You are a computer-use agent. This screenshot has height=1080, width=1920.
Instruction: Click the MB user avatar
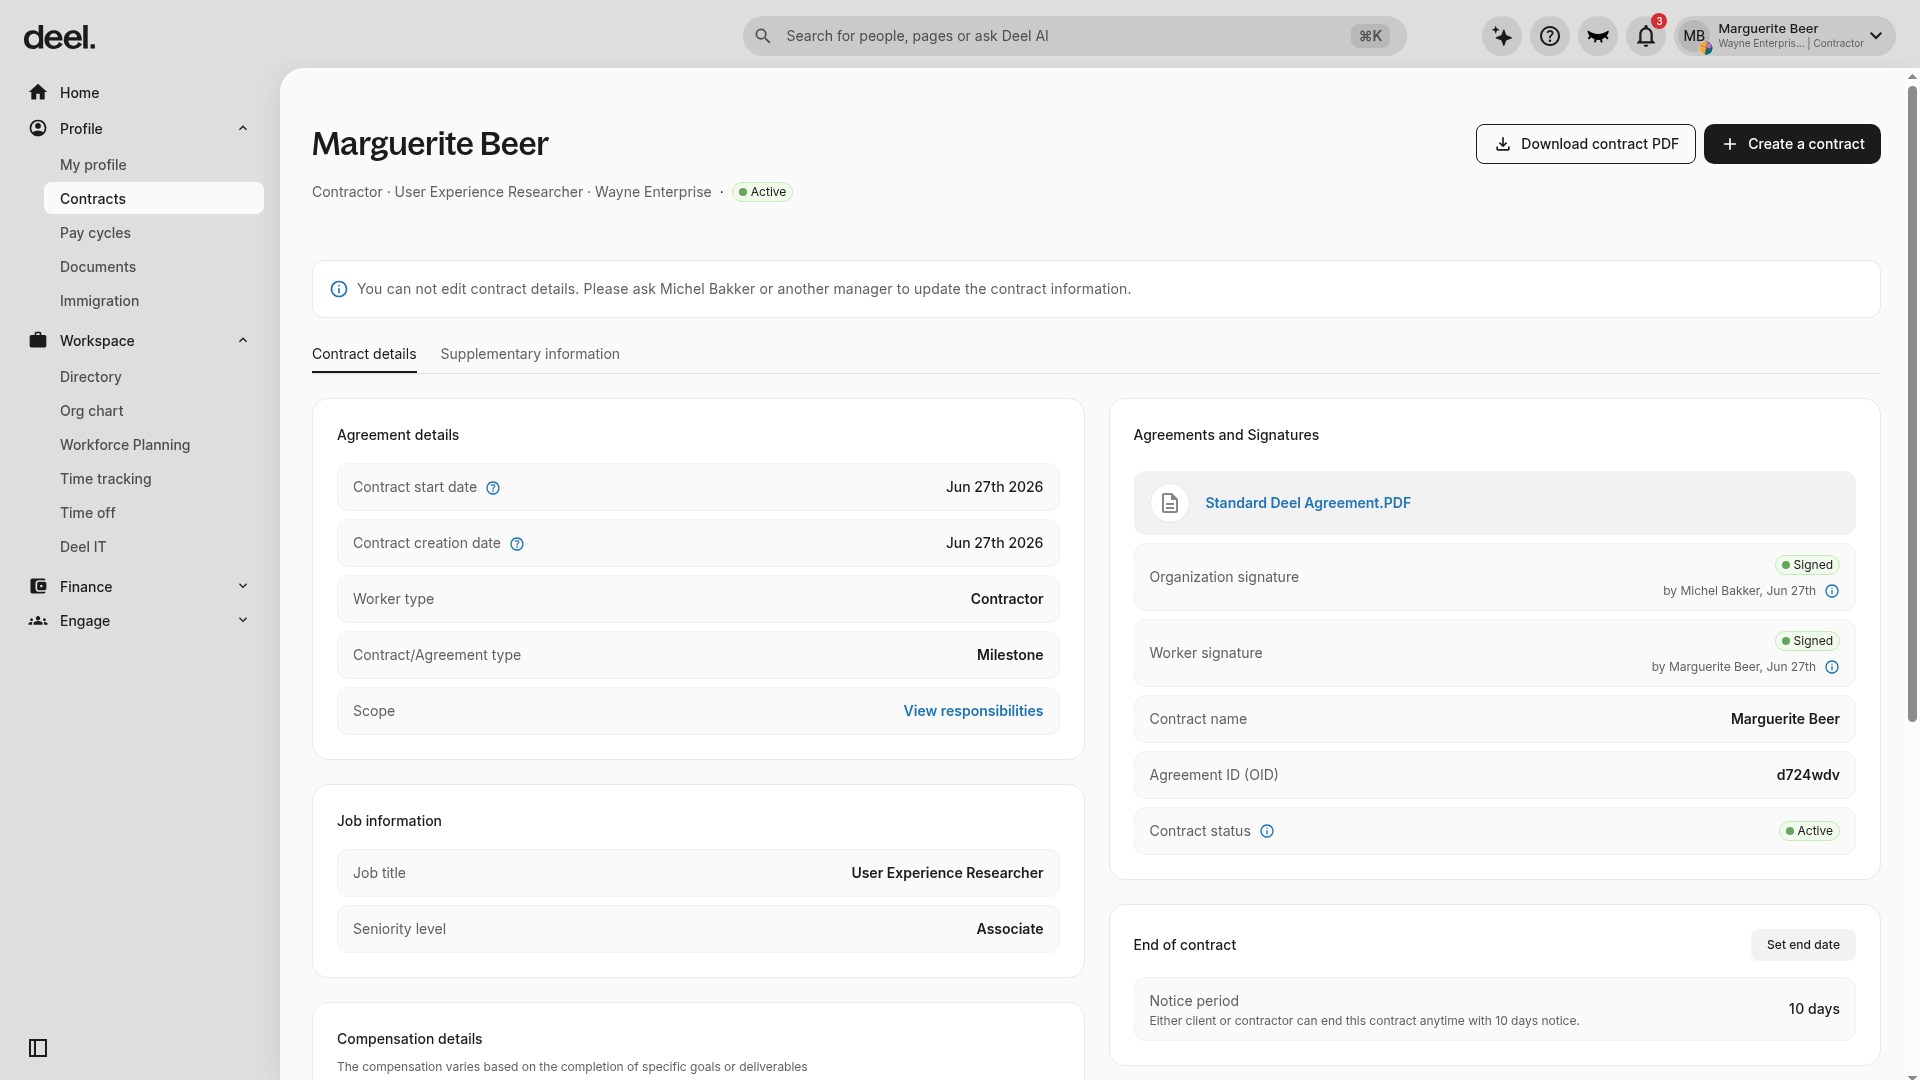click(x=1694, y=36)
